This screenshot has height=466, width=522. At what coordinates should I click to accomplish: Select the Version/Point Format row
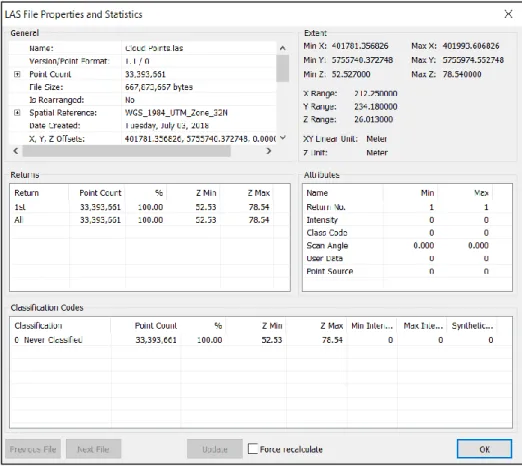point(143,61)
